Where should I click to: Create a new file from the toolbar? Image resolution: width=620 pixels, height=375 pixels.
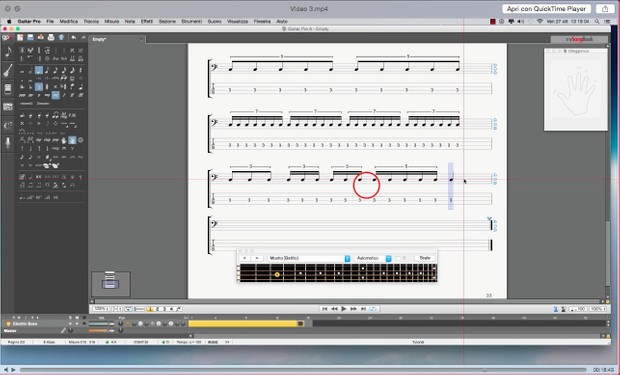(20, 38)
